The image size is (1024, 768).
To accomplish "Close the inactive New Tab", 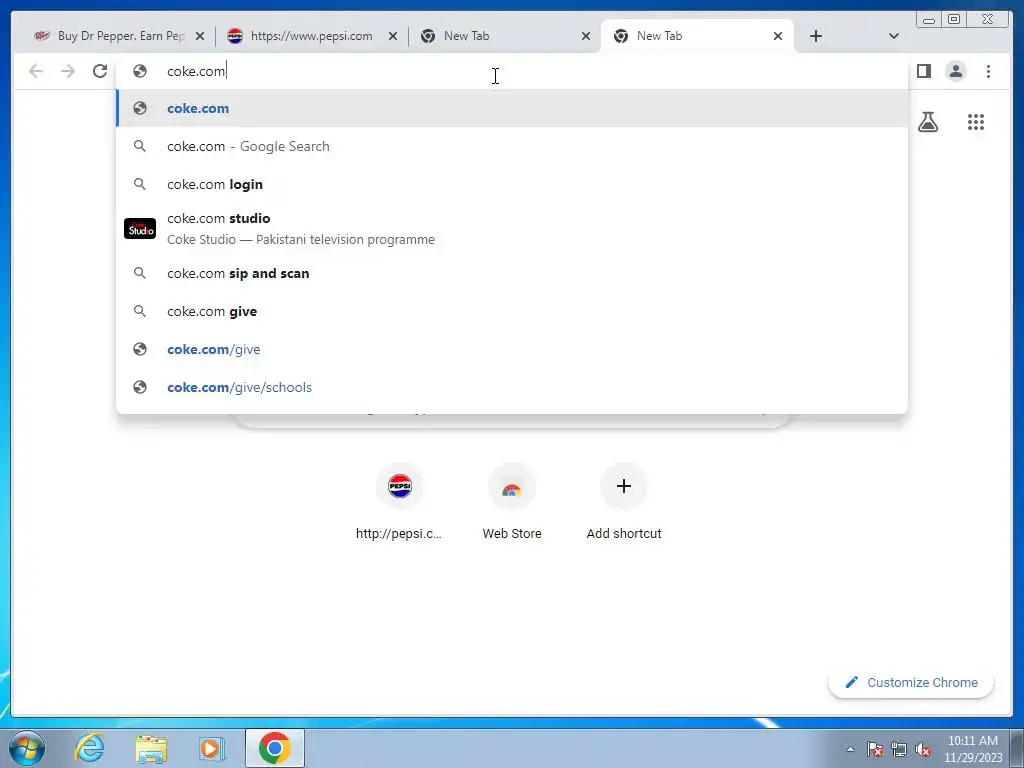I will click(x=586, y=36).
